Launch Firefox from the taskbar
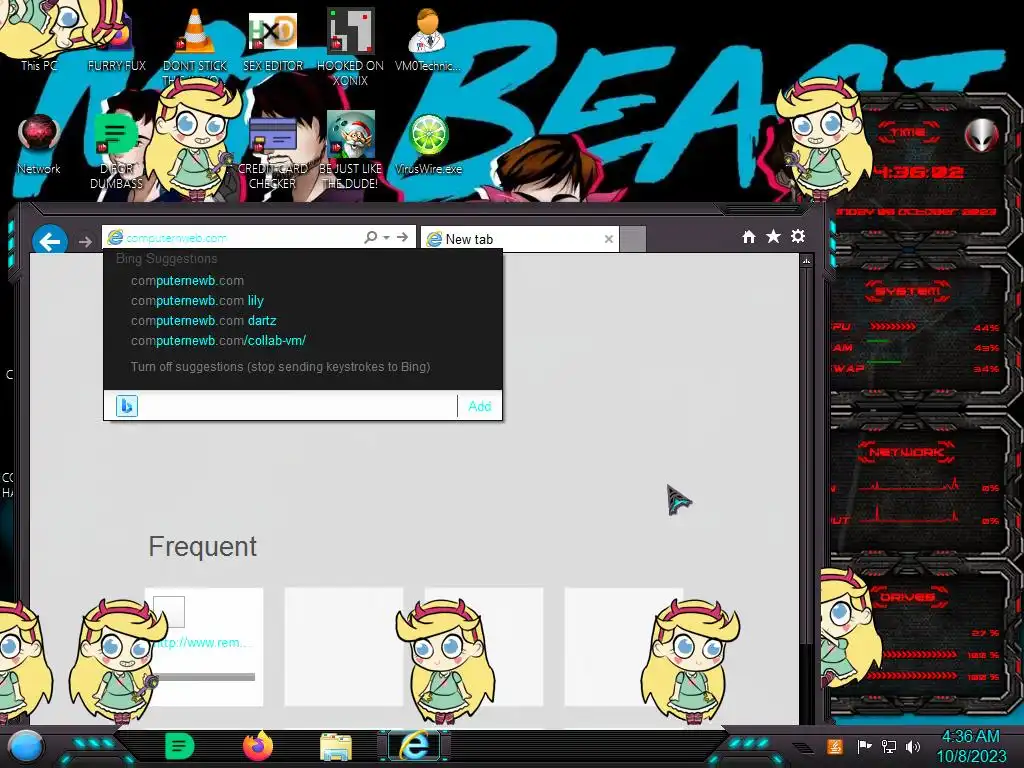This screenshot has height=768, width=1024. (258, 746)
